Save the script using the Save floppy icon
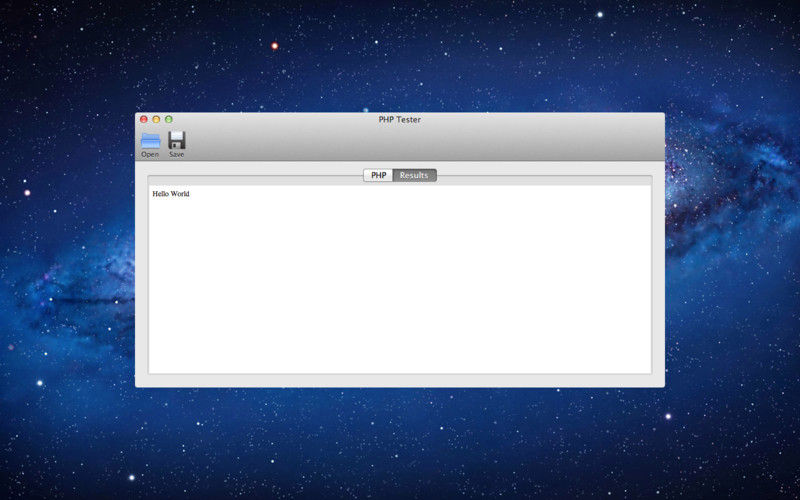The image size is (800, 500). point(177,144)
